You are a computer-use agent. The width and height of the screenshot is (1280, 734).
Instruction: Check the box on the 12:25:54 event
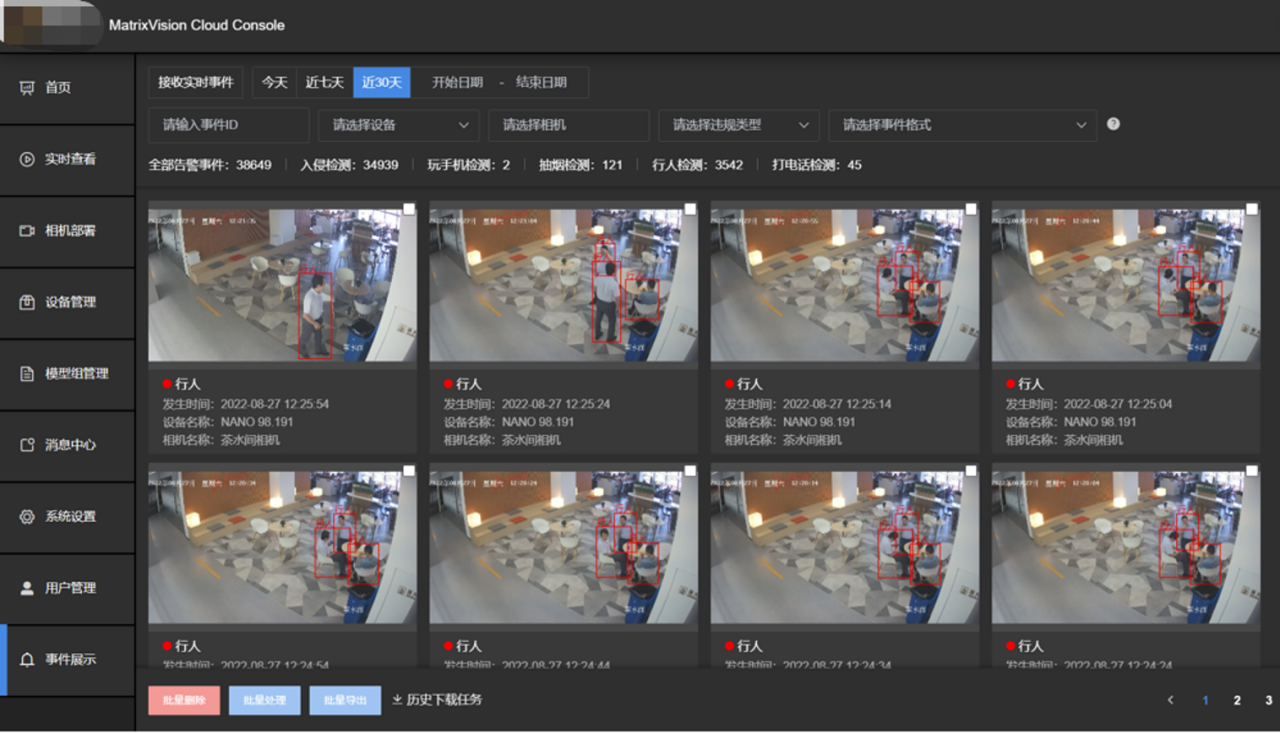409,209
